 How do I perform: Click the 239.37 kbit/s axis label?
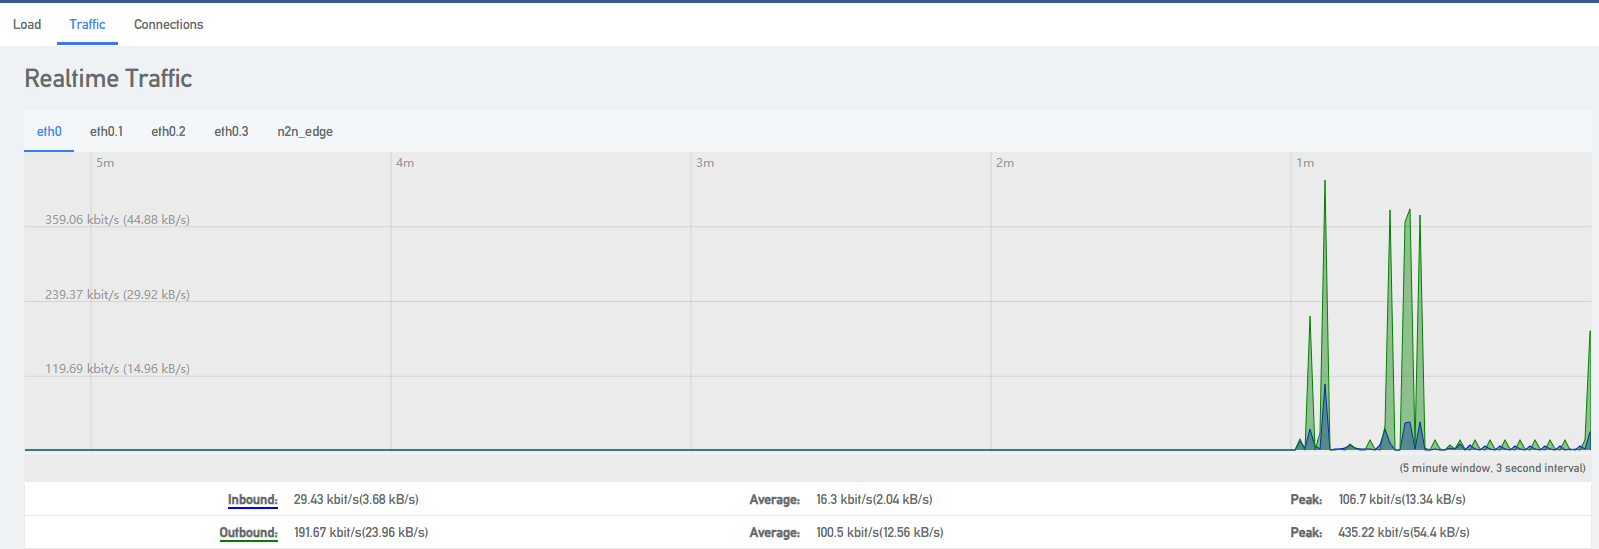[117, 295]
